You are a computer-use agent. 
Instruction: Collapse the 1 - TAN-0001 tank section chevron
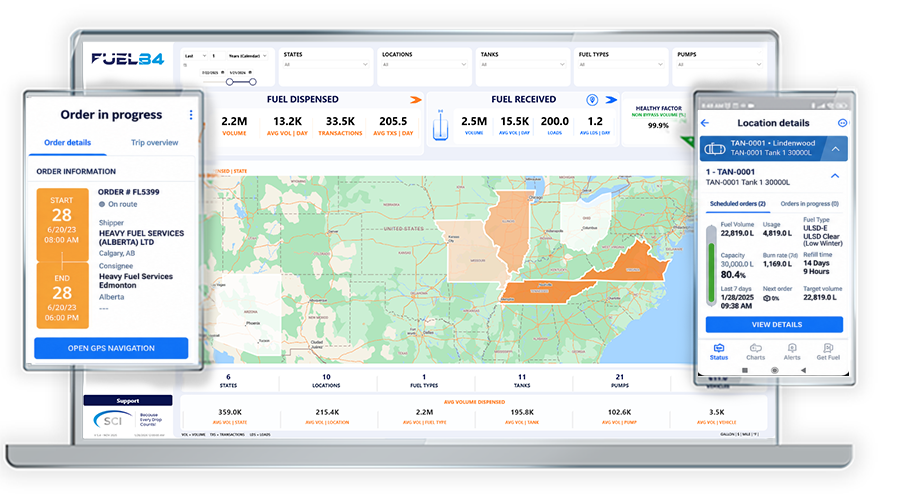tap(835, 176)
